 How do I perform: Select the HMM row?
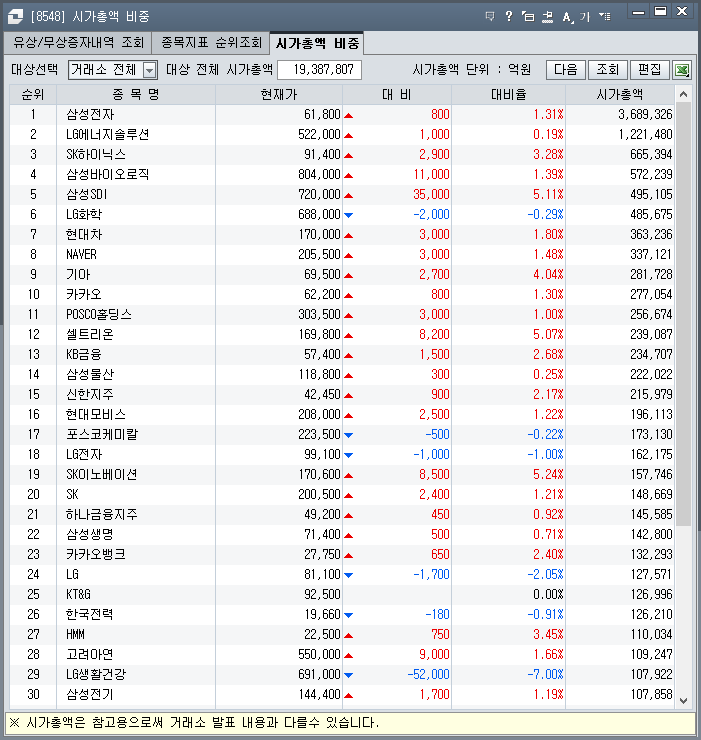tap(342, 635)
